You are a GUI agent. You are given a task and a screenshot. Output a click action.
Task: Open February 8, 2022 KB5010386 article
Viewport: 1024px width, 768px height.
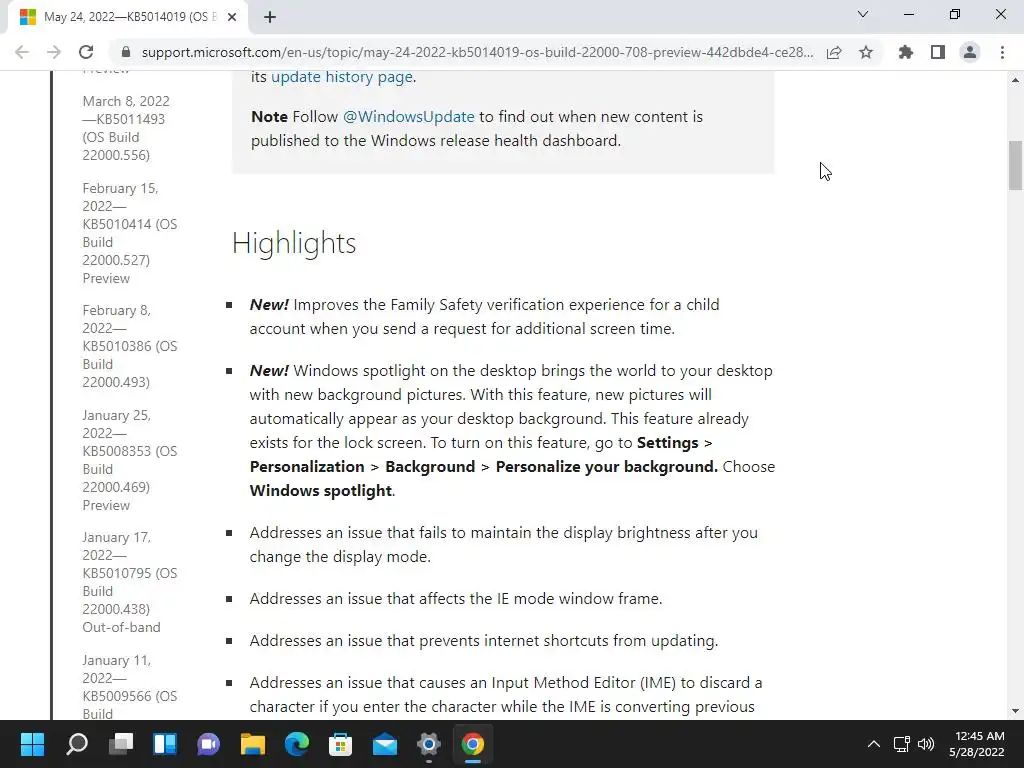click(x=129, y=346)
